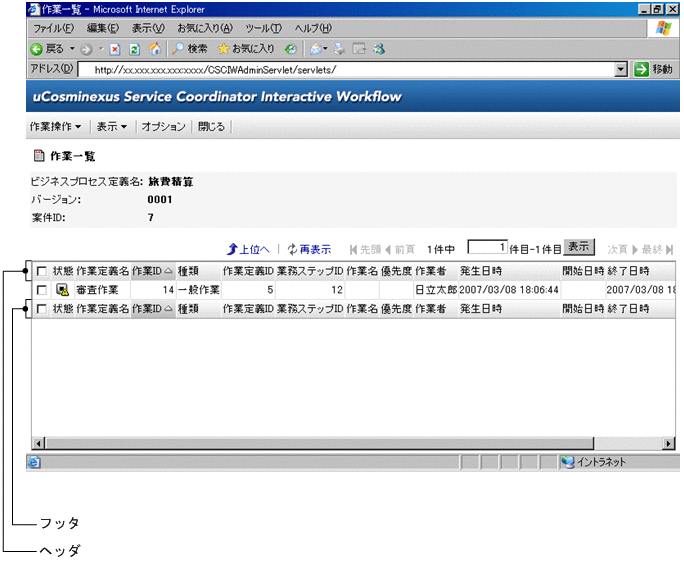Click the 次頁 (next page) navigation arrow
Screen dimensions: 684x563
tap(635, 249)
